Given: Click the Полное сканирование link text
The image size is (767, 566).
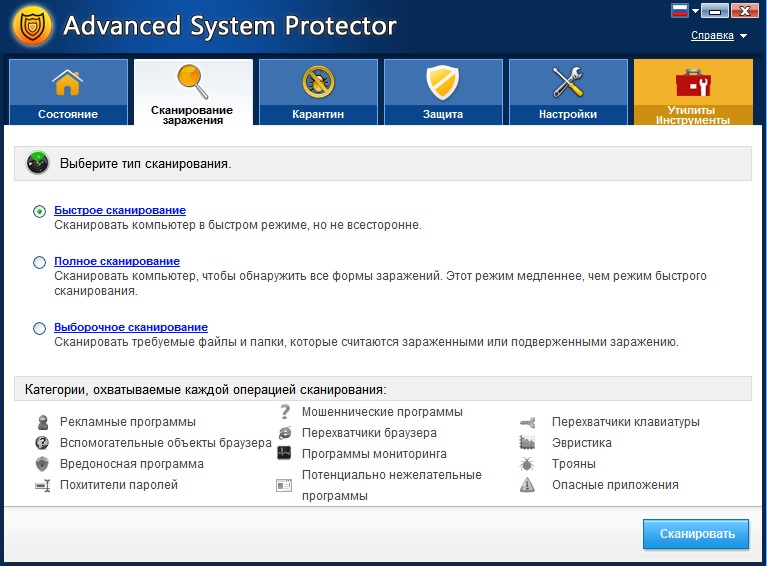Looking at the screenshot, I should coord(117,261).
